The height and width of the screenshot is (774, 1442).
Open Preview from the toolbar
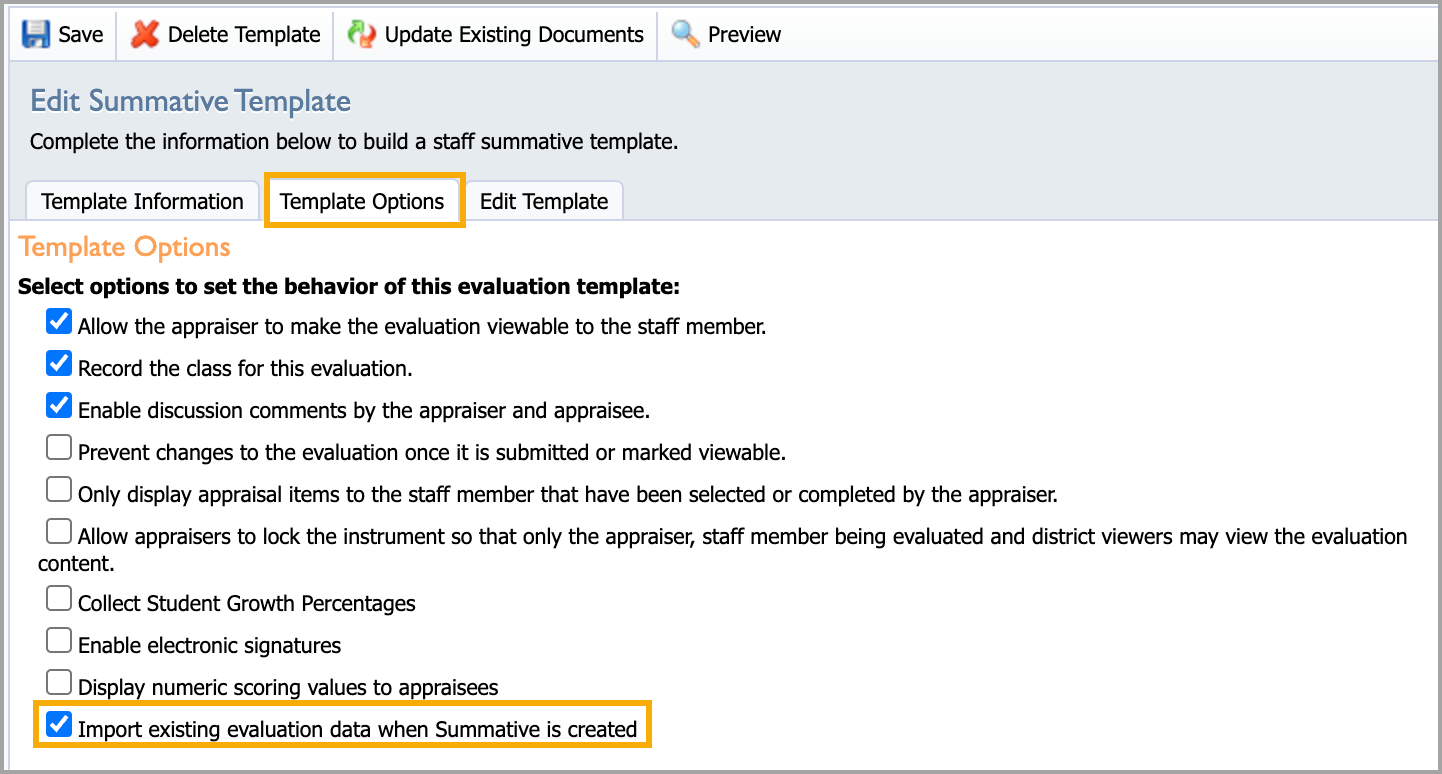point(744,34)
